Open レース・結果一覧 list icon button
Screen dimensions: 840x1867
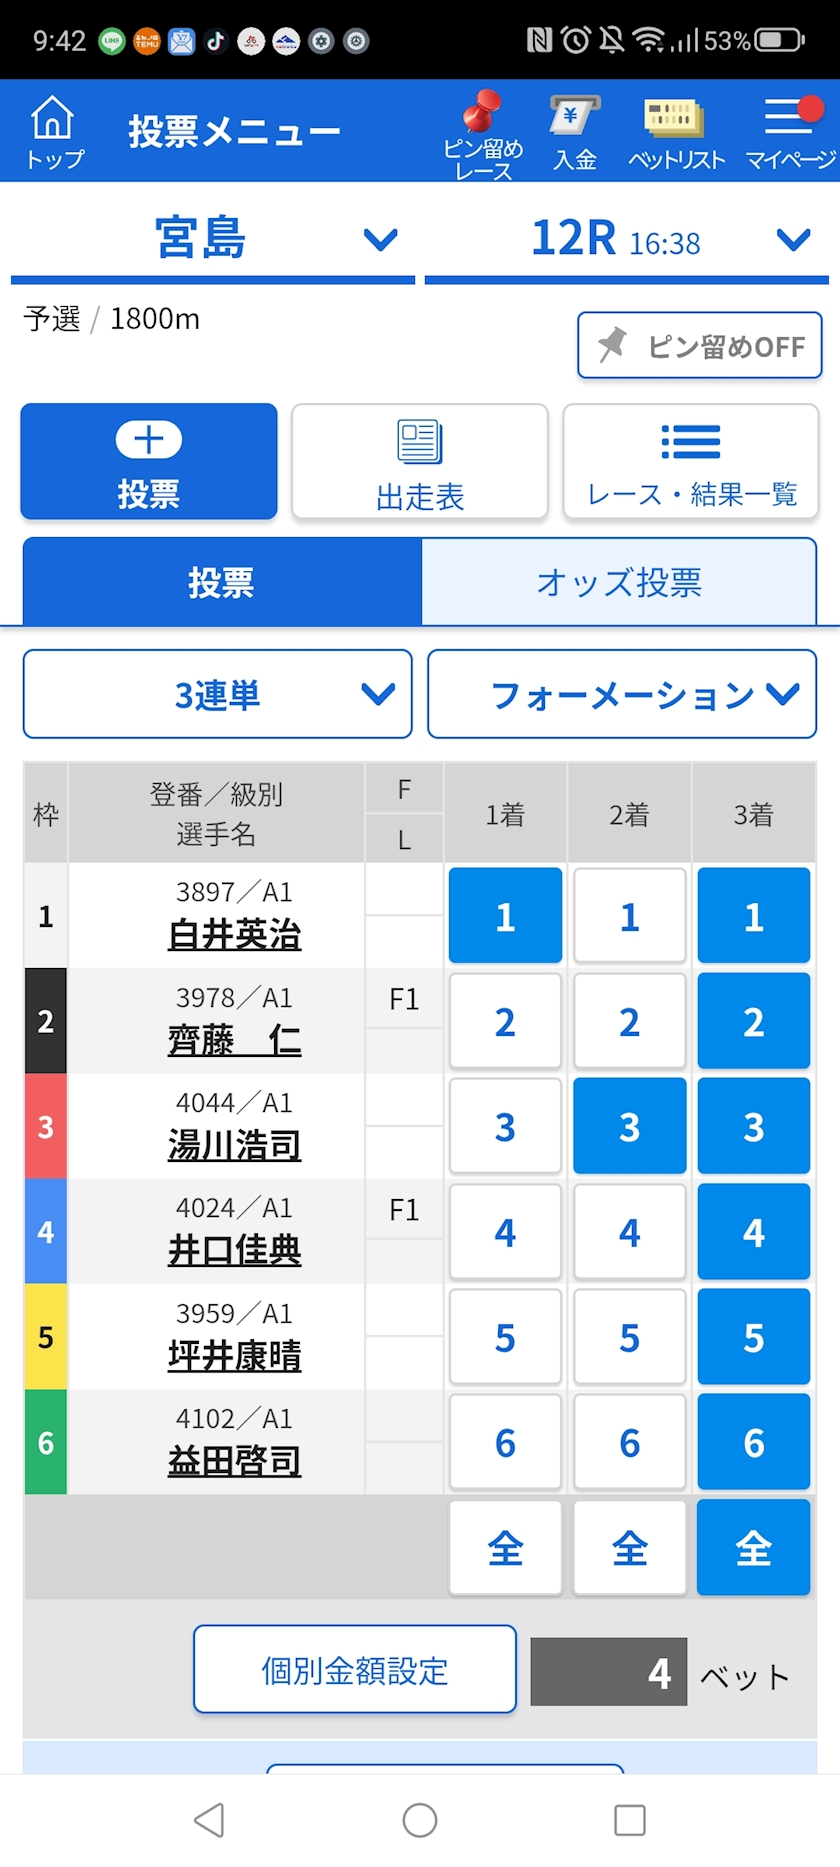click(691, 462)
